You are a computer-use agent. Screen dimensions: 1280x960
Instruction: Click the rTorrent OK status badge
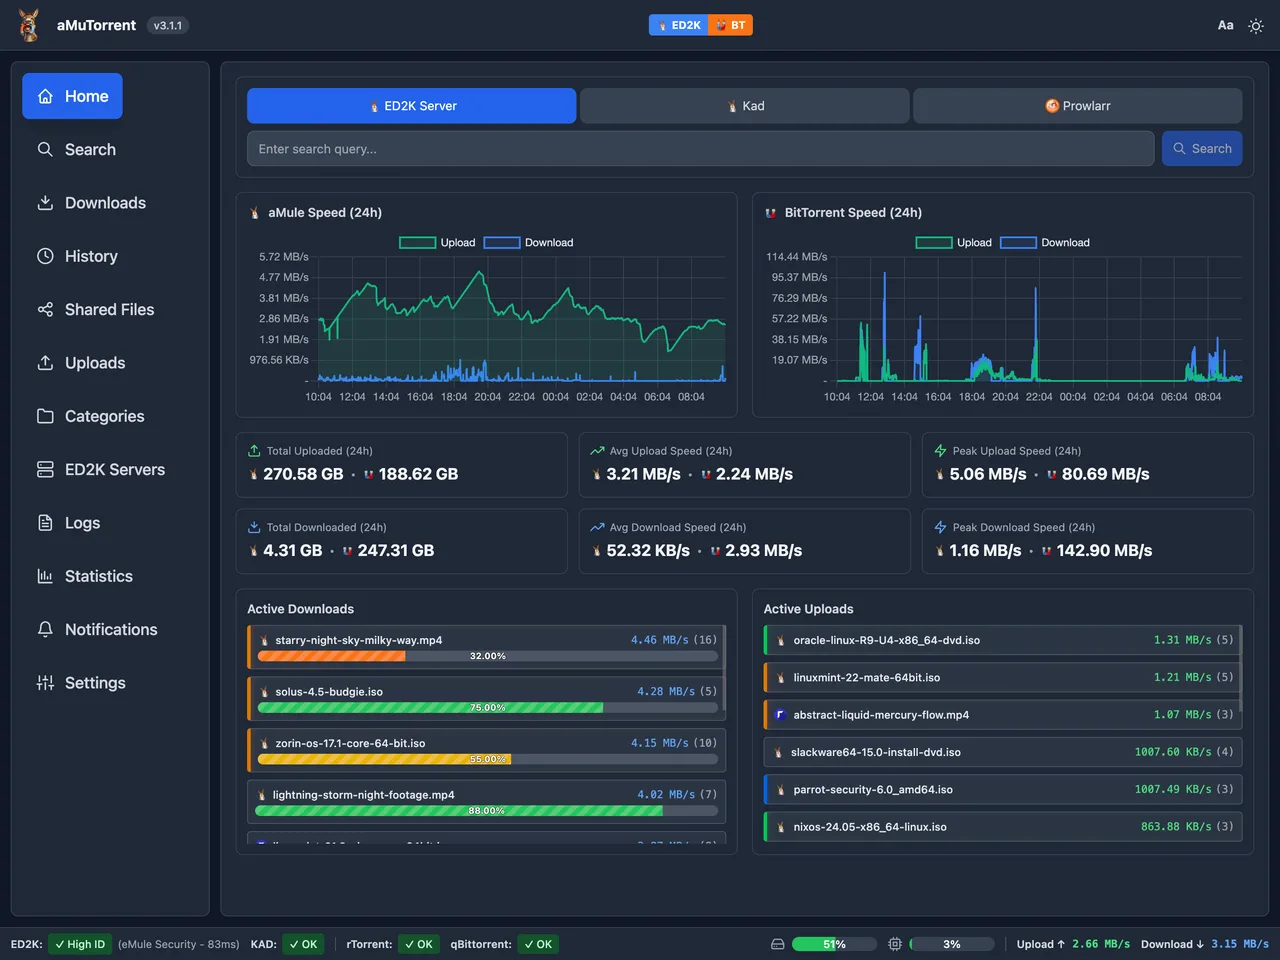point(418,944)
